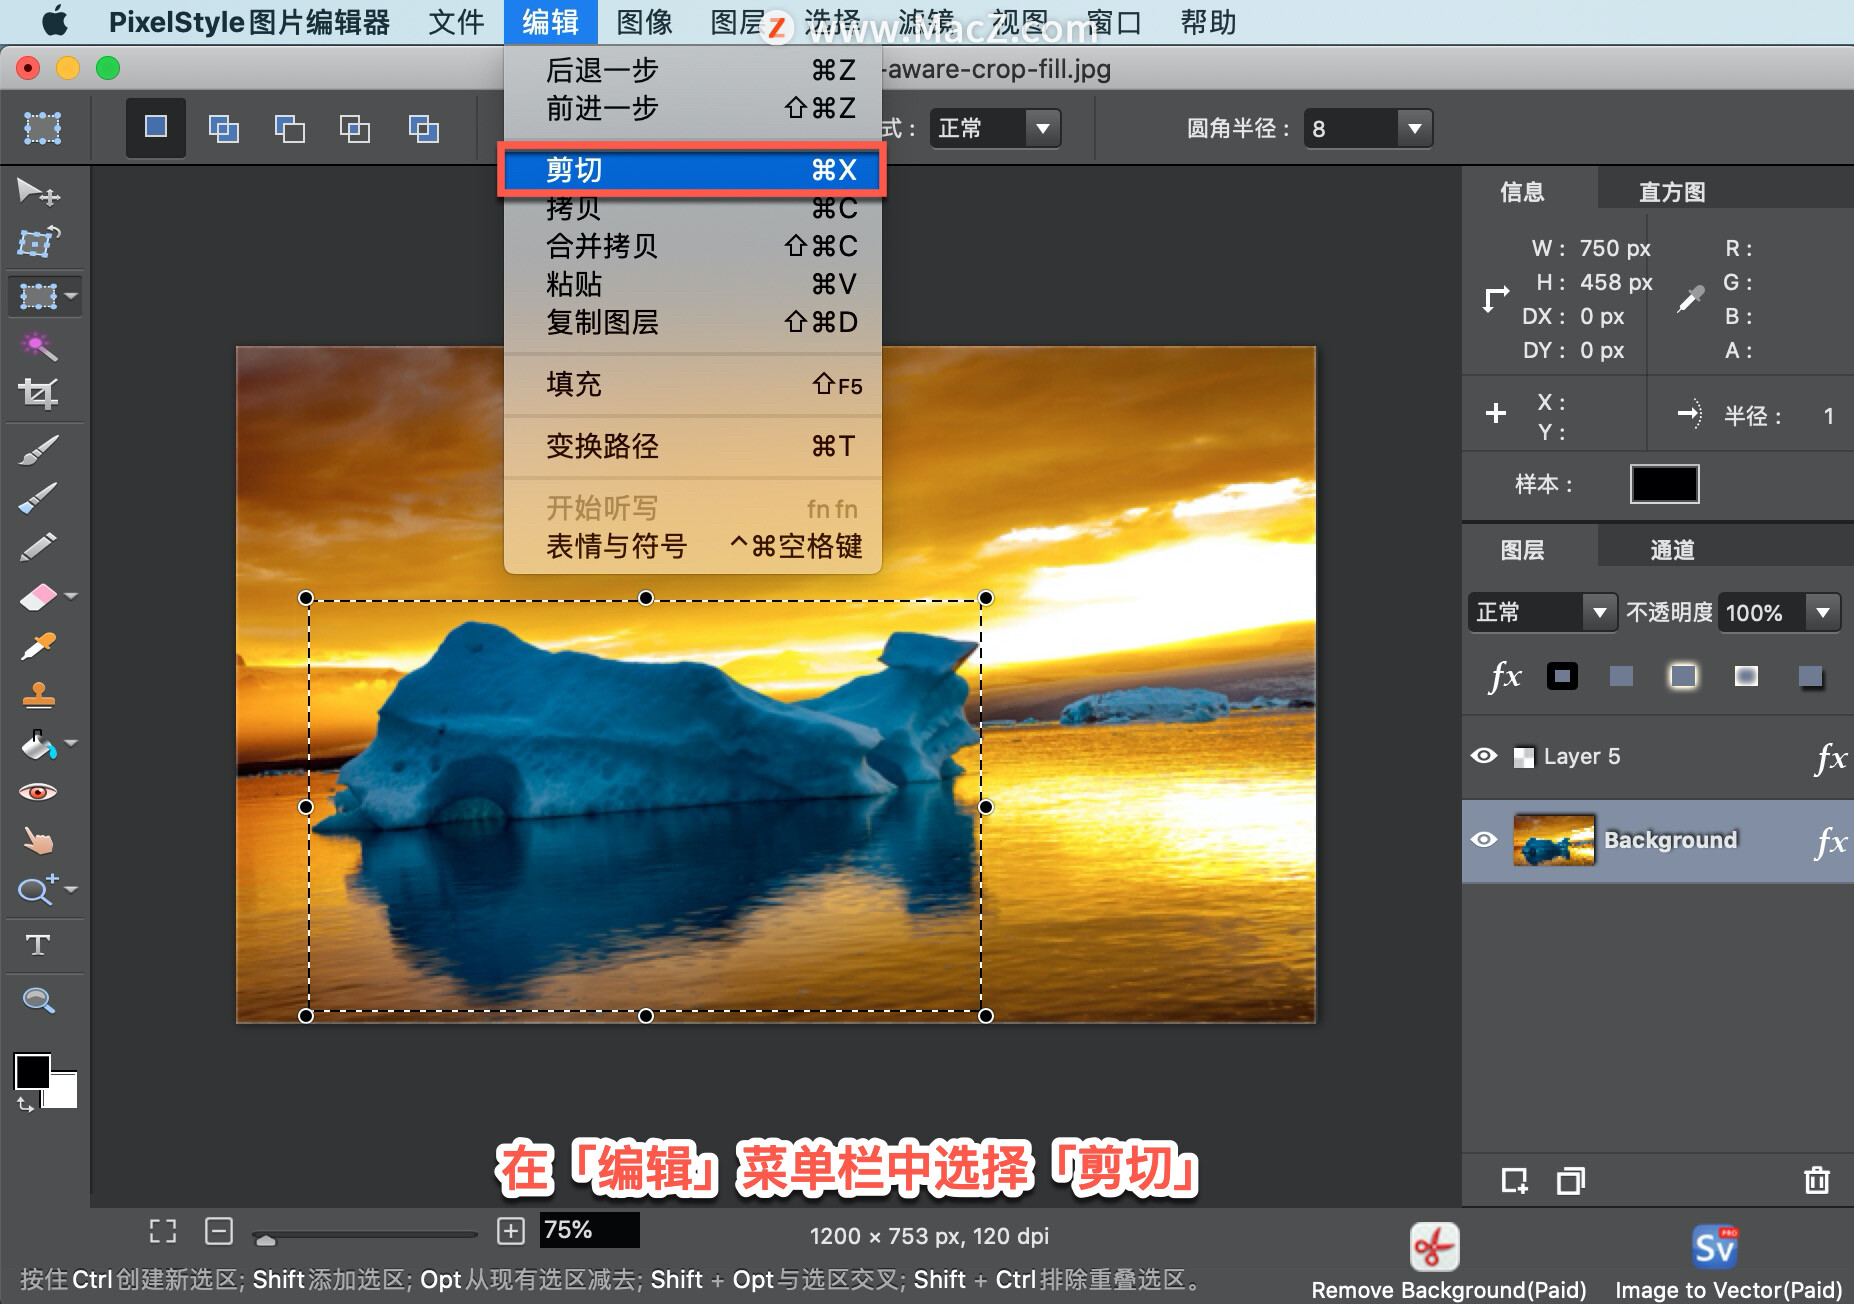Select the Text tool
This screenshot has width=1854, height=1304.
tap(38, 944)
